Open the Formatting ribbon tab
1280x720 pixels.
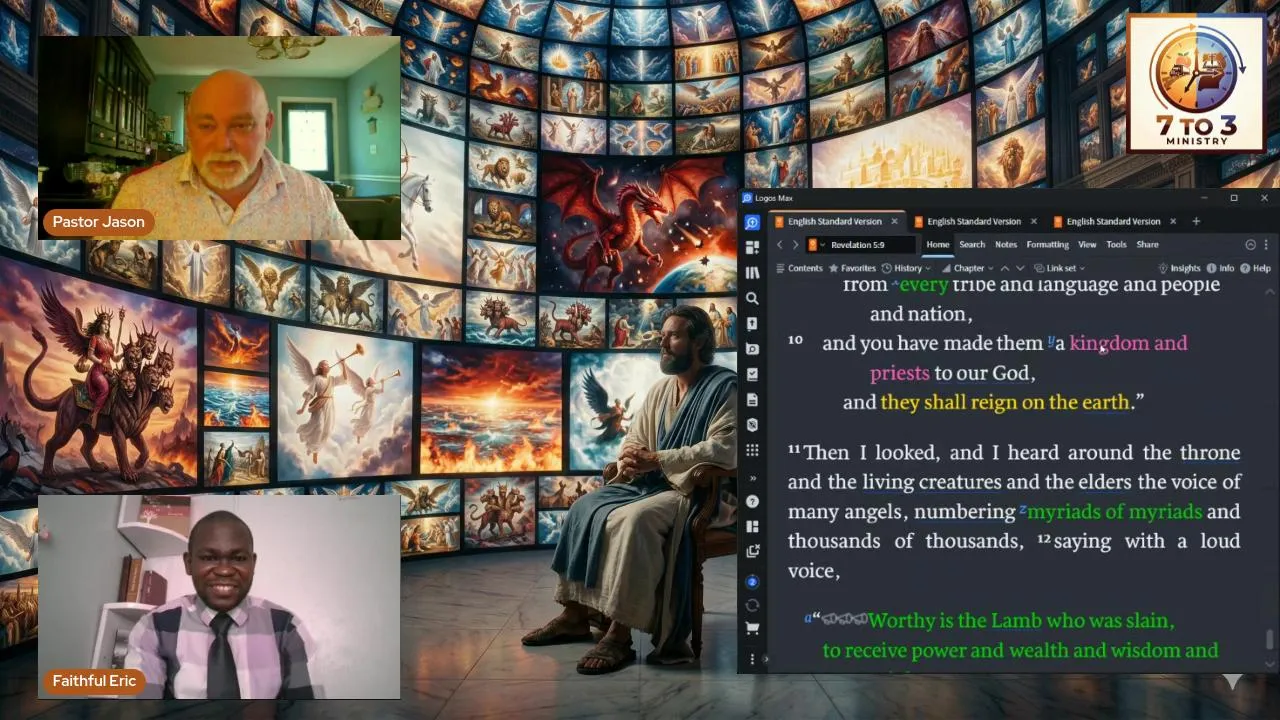click(x=1048, y=245)
